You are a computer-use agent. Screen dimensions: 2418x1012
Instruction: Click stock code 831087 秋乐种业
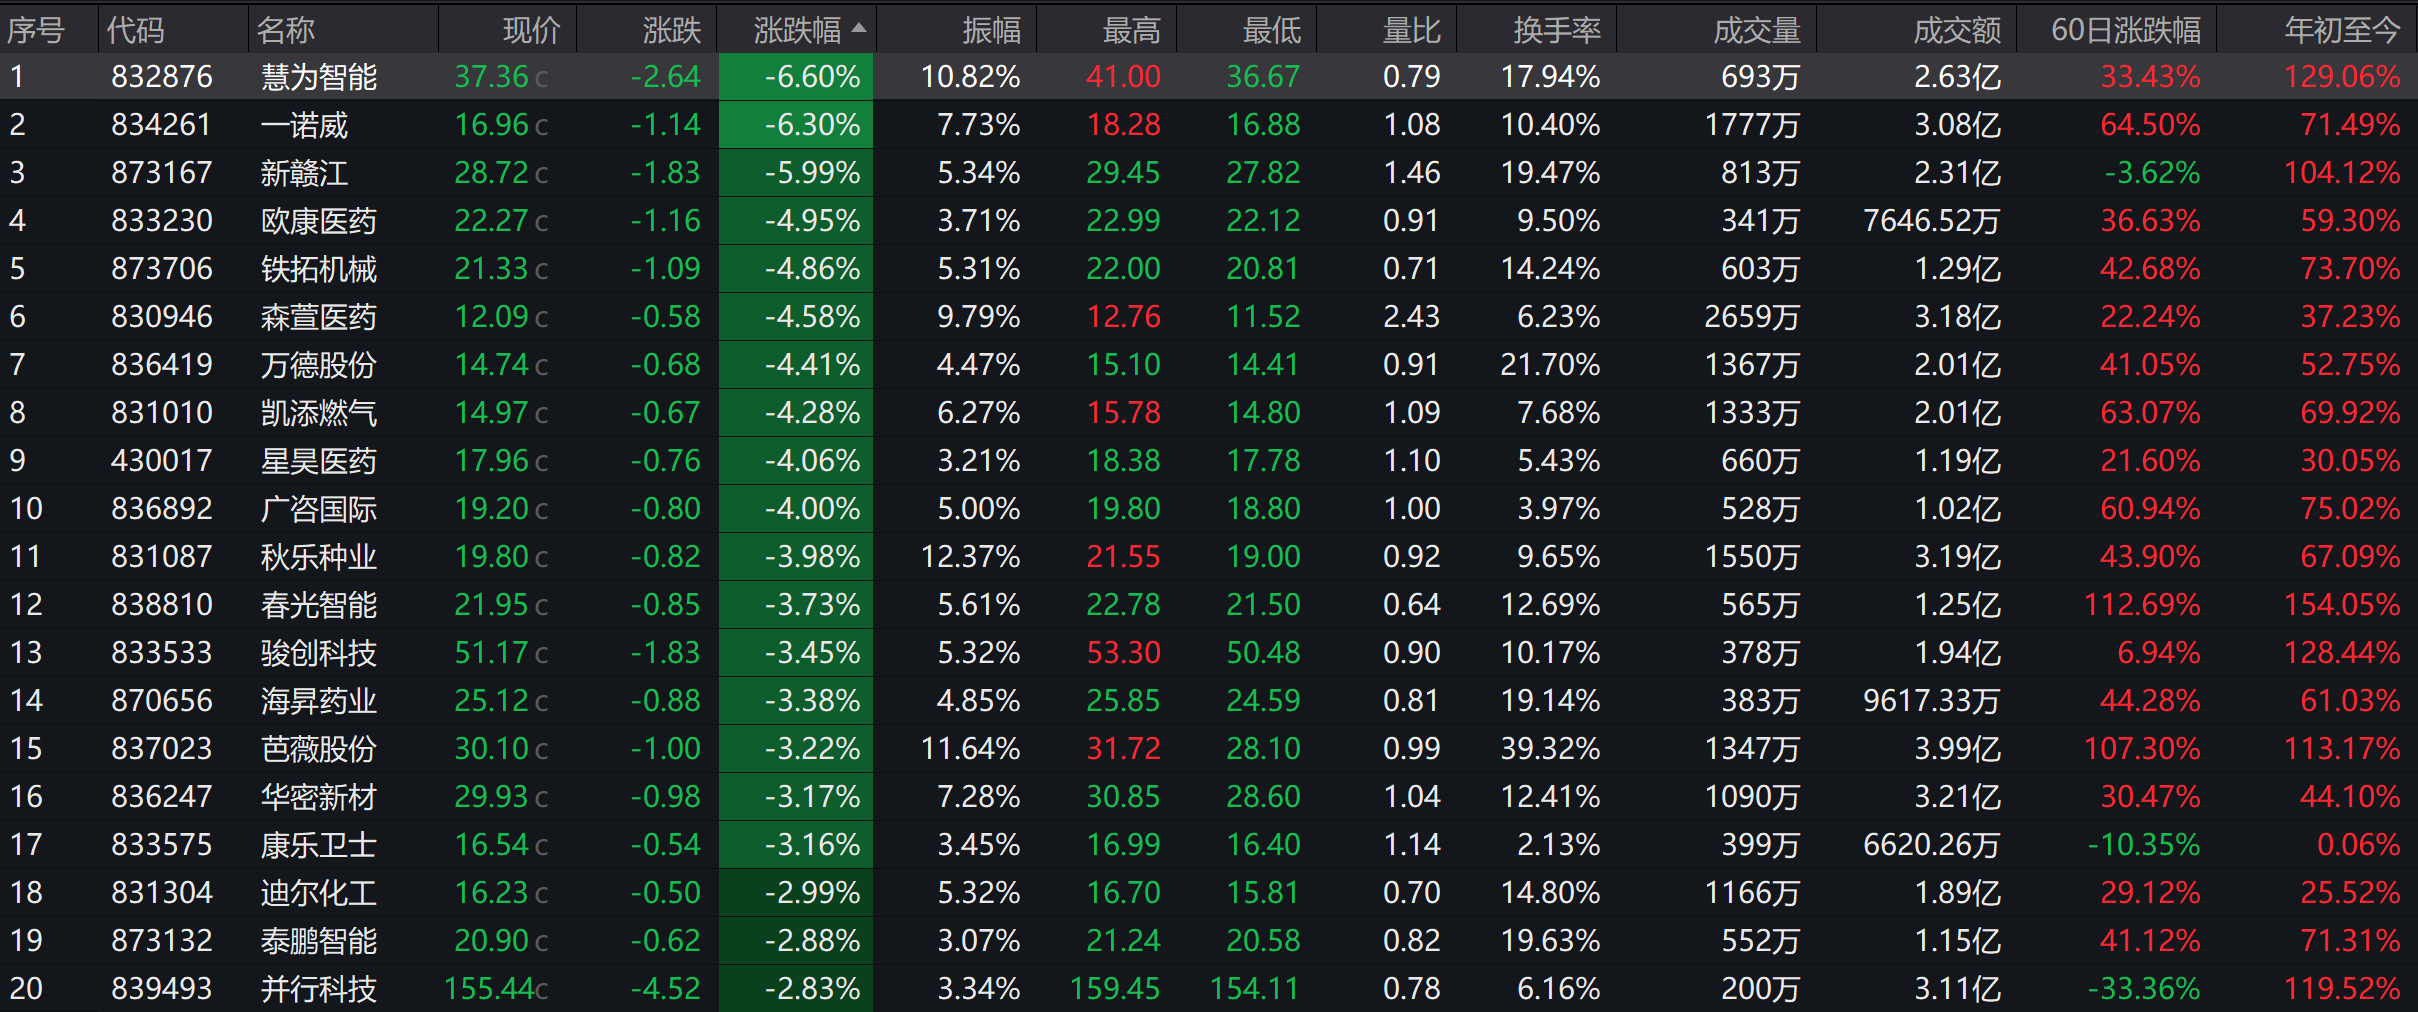coord(162,556)
